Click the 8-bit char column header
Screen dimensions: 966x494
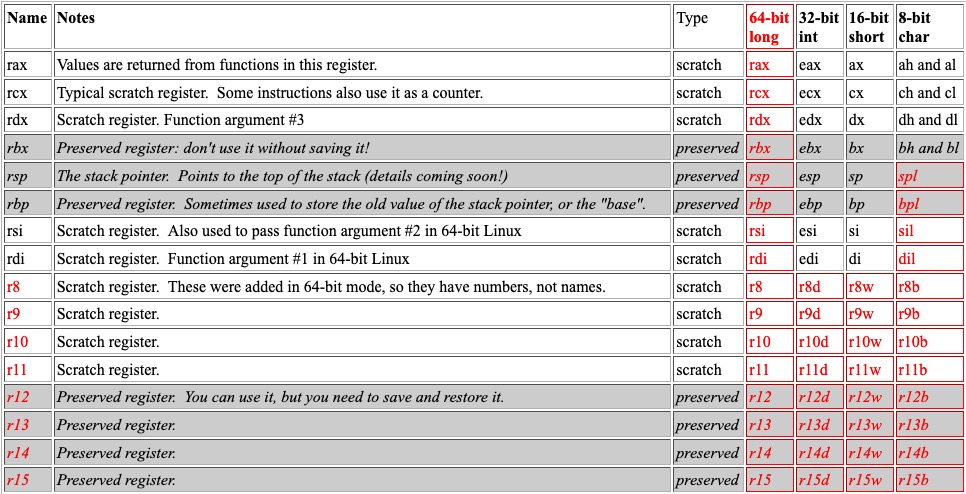pyautogui.click(x=929, y=27)
